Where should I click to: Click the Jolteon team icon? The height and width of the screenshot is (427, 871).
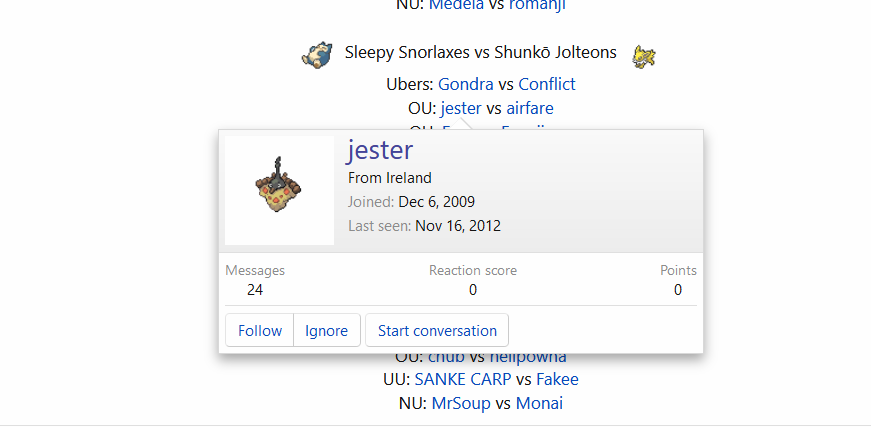click(x=644, y=56)
